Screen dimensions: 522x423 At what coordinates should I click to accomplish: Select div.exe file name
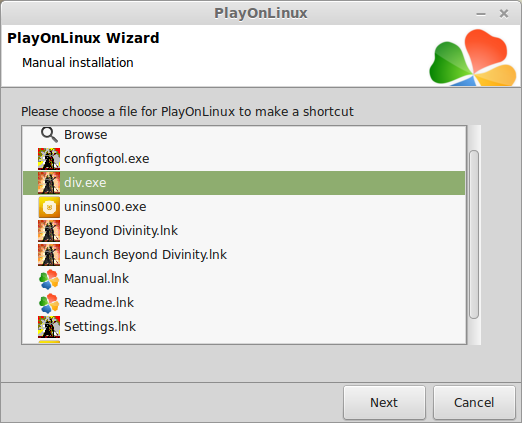tap(85, 183)
